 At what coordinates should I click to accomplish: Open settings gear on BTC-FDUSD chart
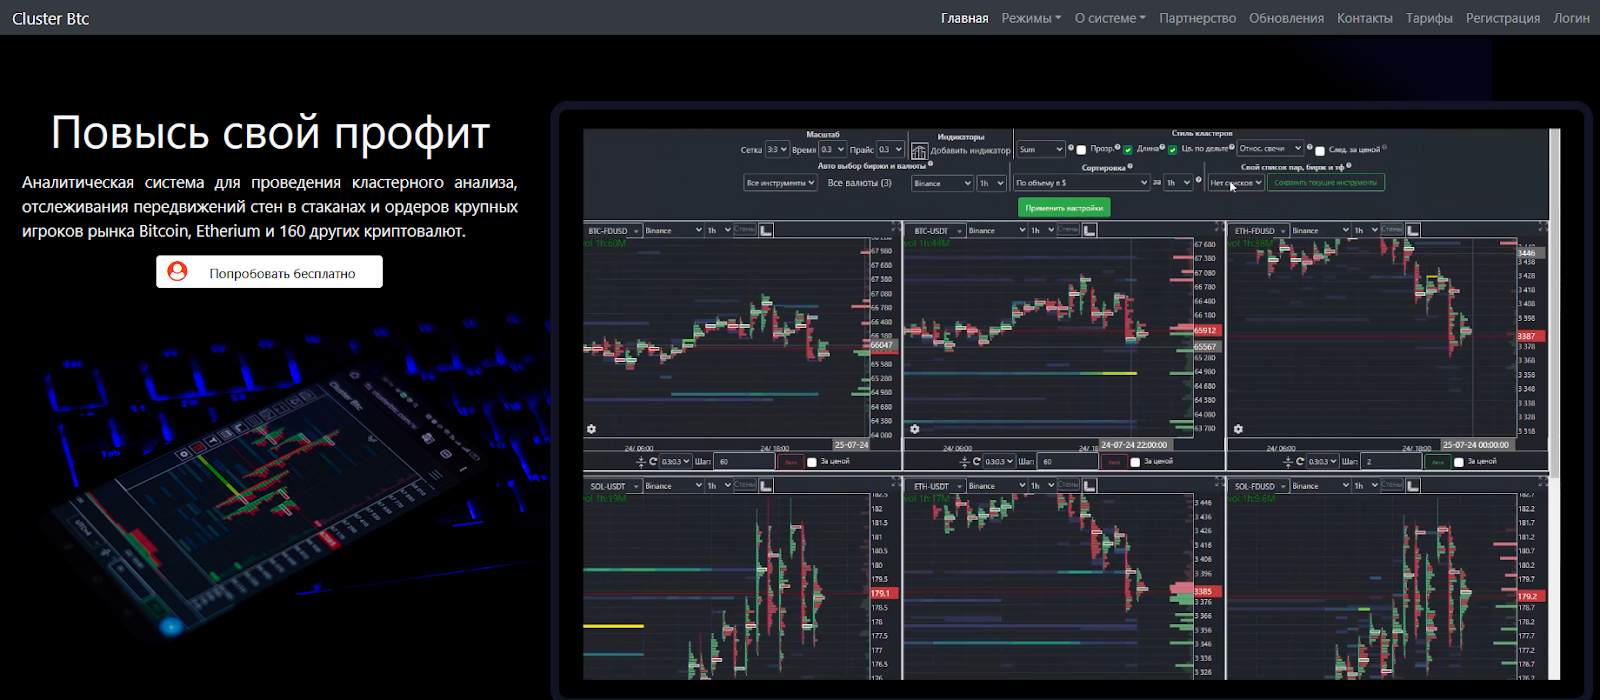591,429
